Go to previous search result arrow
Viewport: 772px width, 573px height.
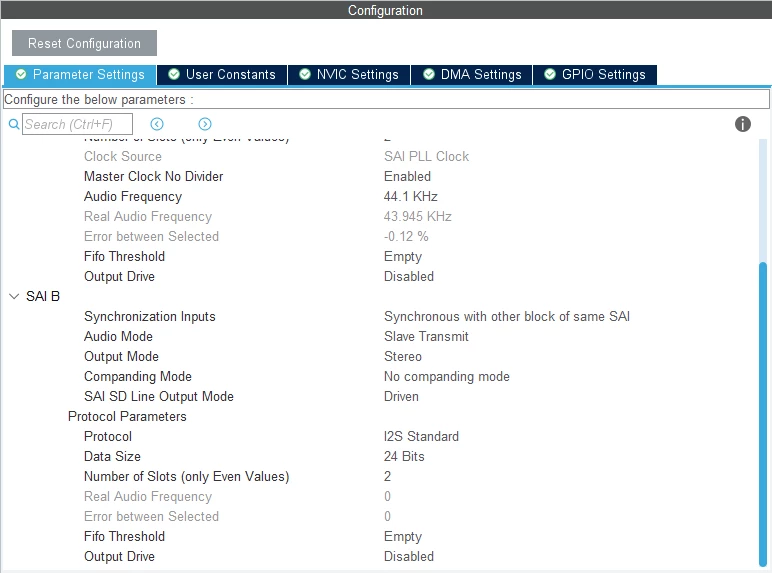157,124
